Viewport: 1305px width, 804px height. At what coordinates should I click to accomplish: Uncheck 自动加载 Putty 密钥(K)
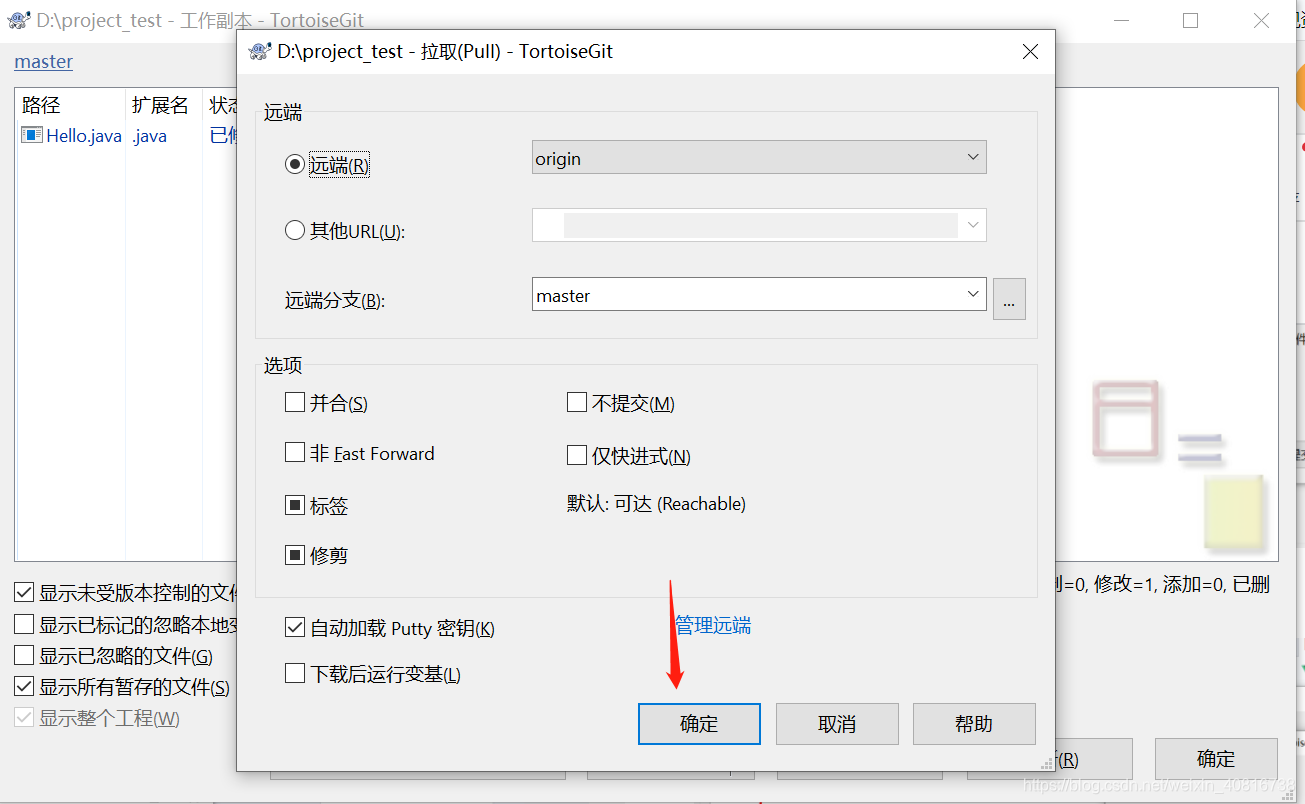pyautogui.click(x=294, y=627)
